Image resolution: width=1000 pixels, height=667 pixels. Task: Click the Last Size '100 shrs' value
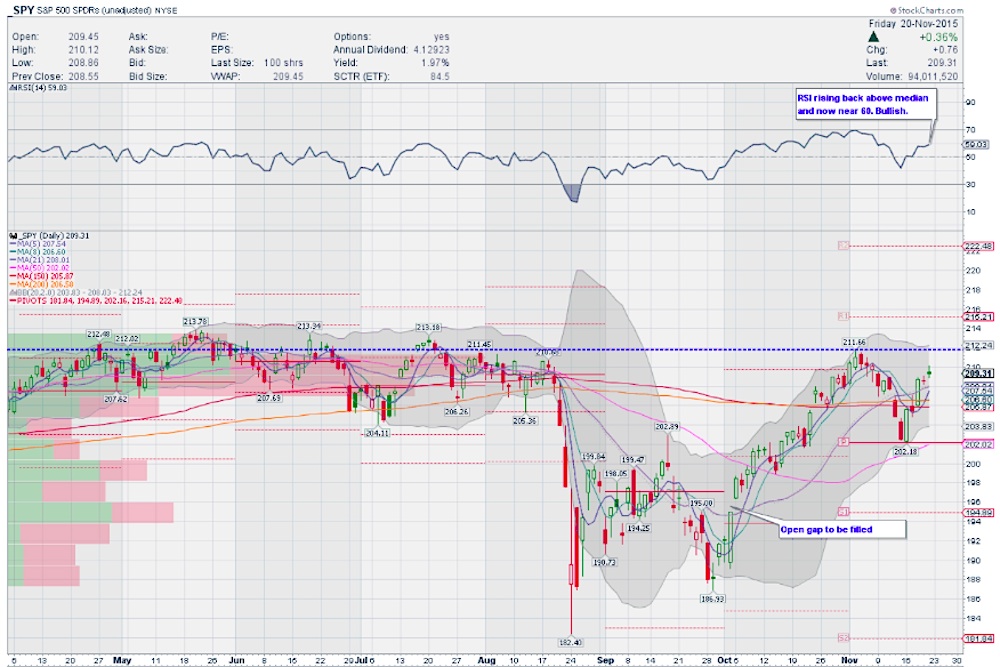point(283,63)
